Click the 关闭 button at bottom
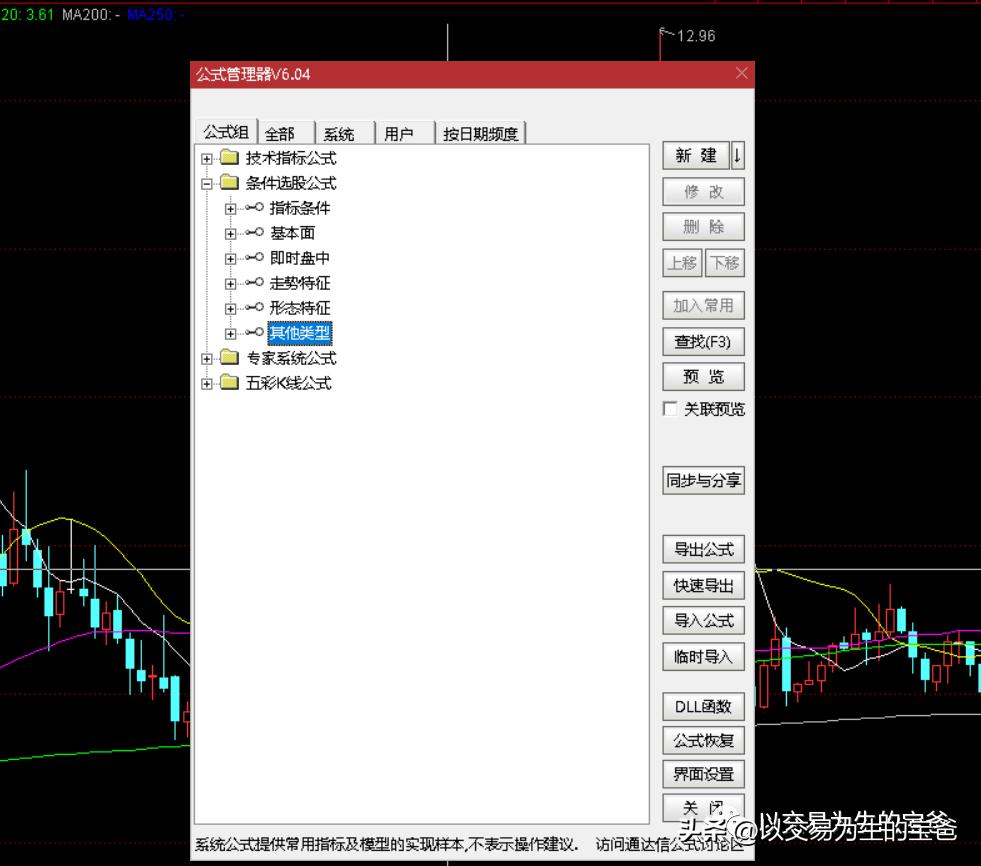Viewport: 981px width, 866px height. 703,808
